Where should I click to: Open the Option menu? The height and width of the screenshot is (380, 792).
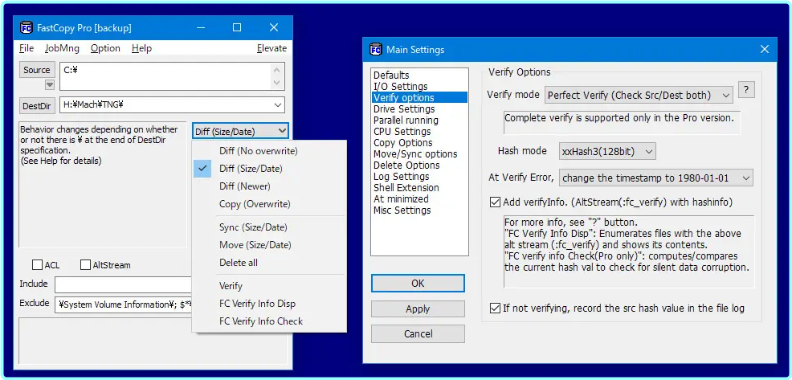tap(106, 49)
